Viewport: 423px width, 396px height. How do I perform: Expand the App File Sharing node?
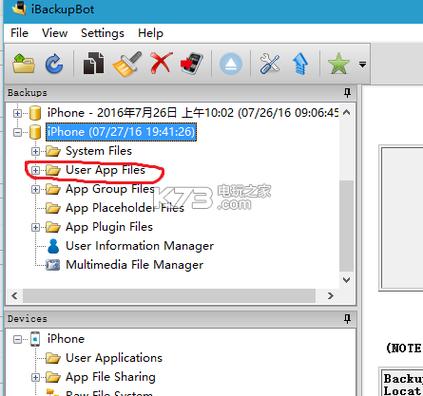(x=35, y=377)
